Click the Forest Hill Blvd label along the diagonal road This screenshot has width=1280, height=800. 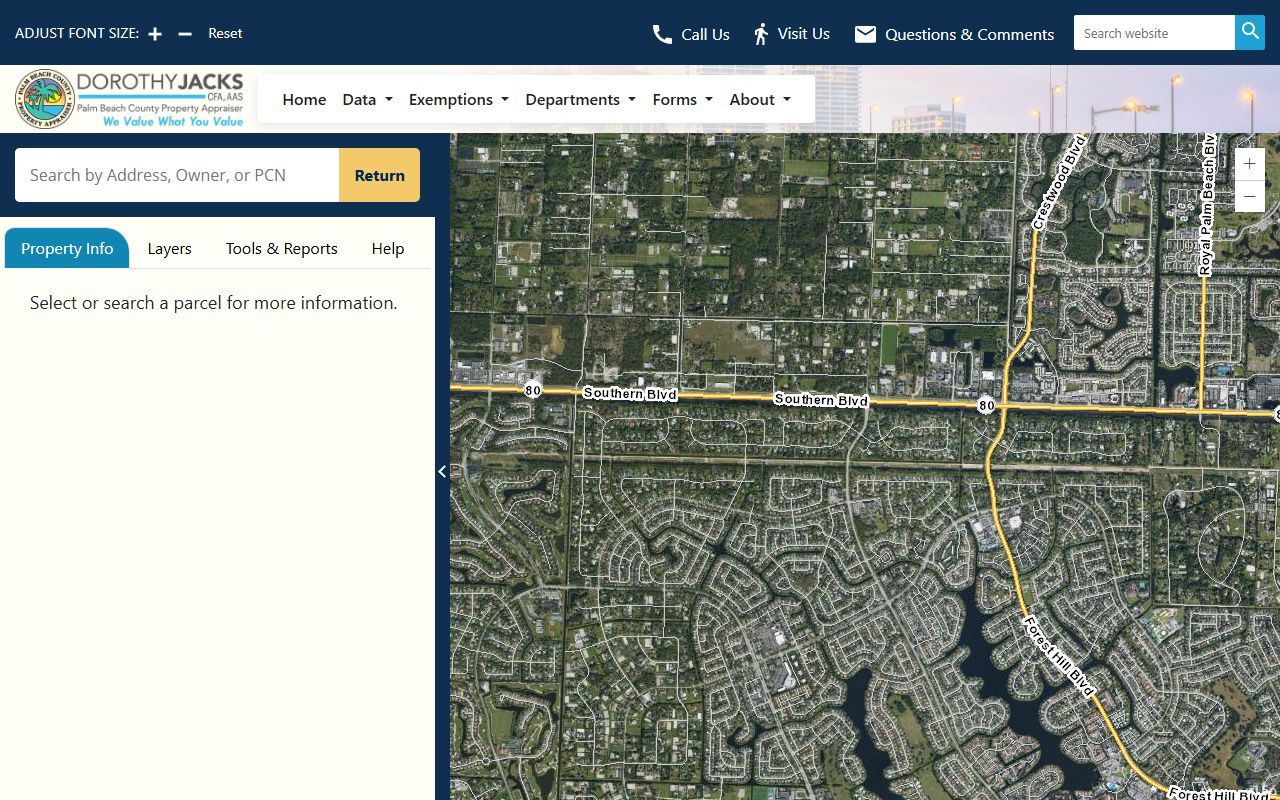(1058, 655)
